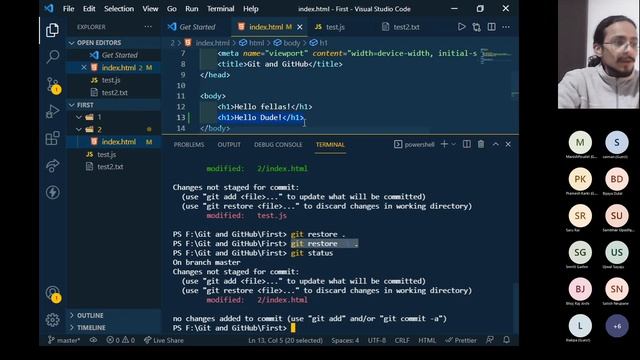Split the terminal panel
Screen dimensions: 640x360
tap(467, 144)
